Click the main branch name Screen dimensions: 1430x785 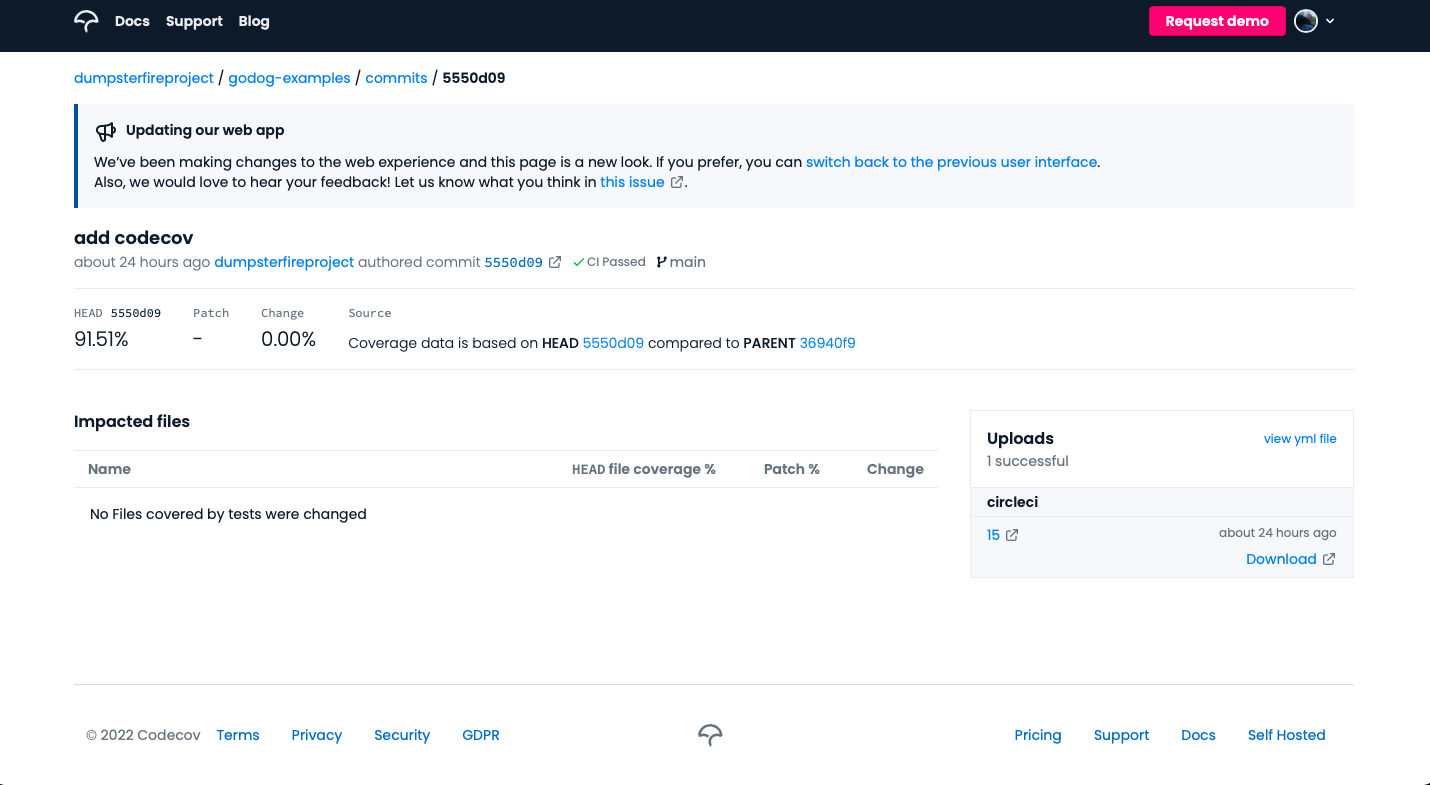(688, 262)
